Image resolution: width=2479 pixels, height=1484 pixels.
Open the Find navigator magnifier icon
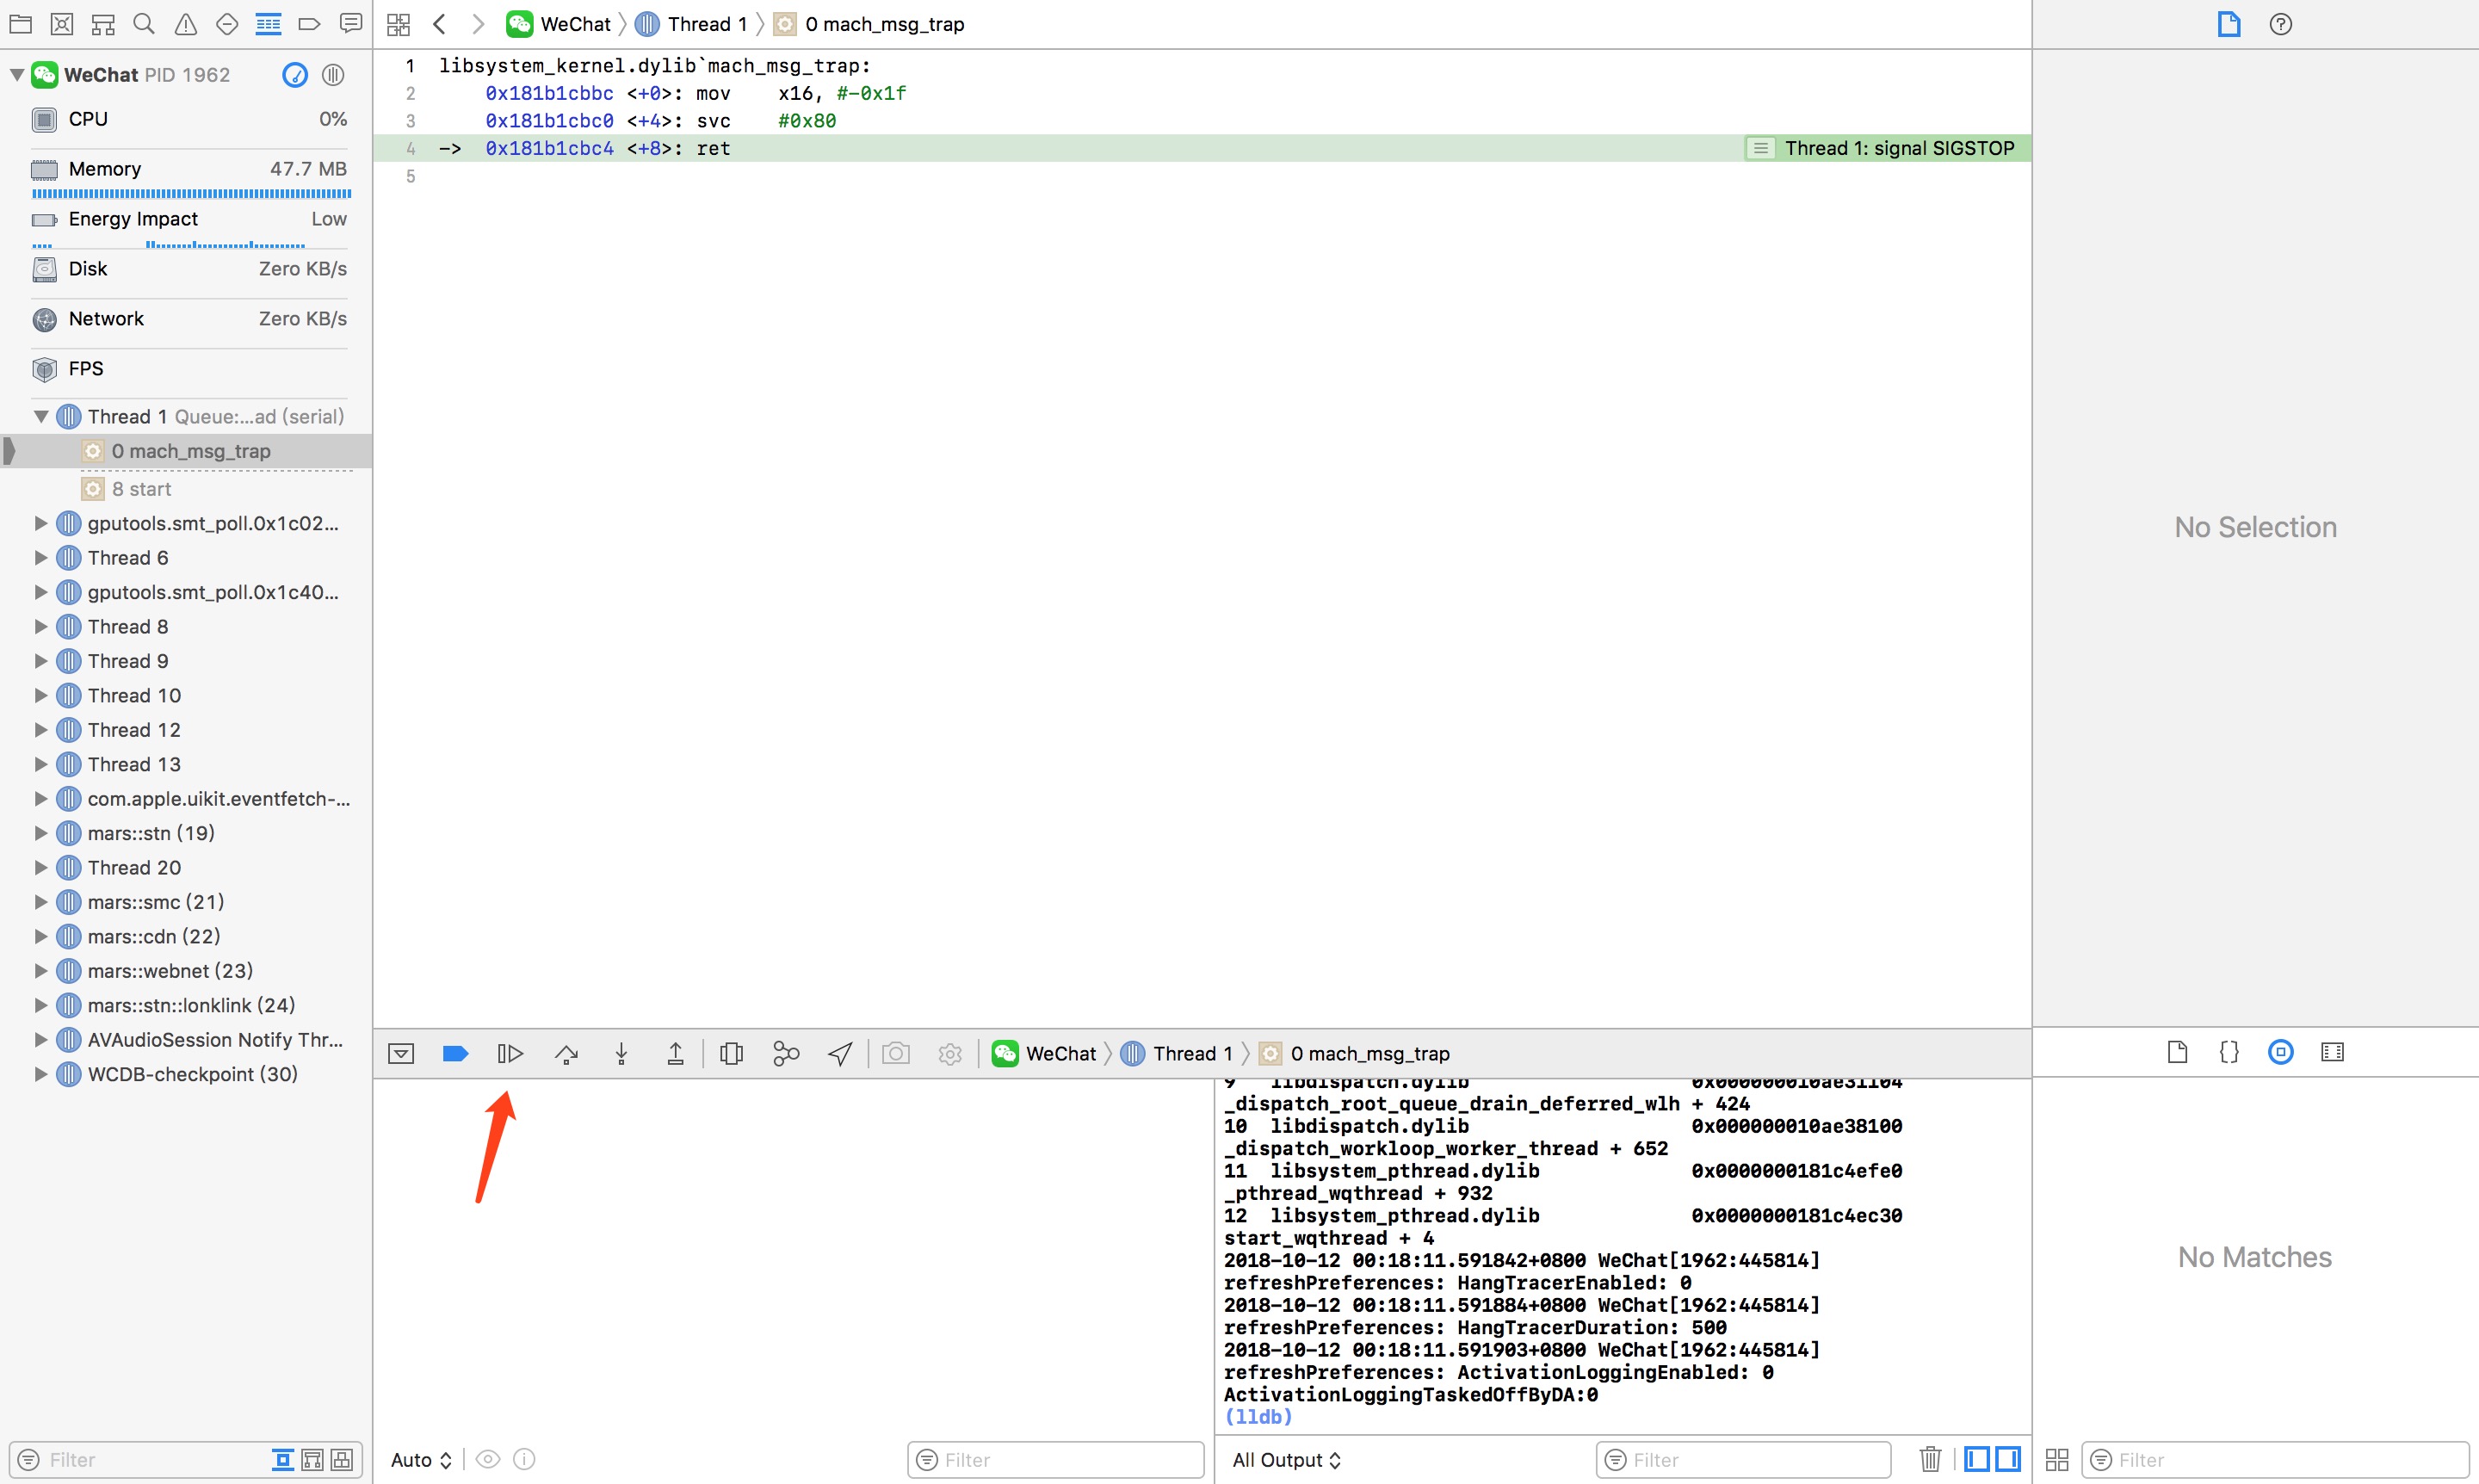pos(144,24)
